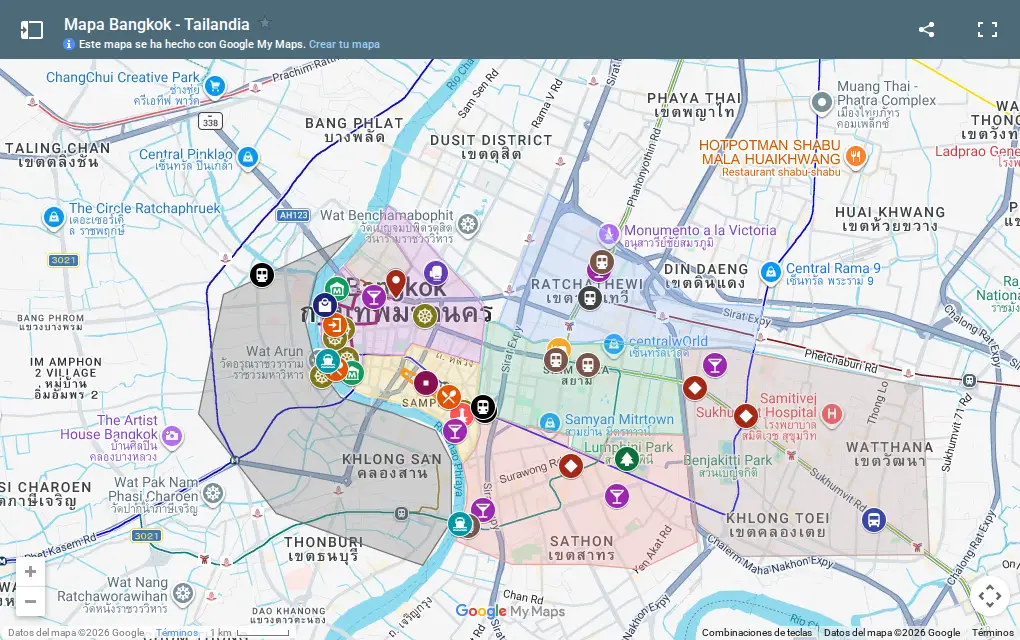Screen dimensions: 1020x640
Task: Select olive dharma wheel marker near Bangkok label
Action: pyautogui.click(x=425, y=316)
